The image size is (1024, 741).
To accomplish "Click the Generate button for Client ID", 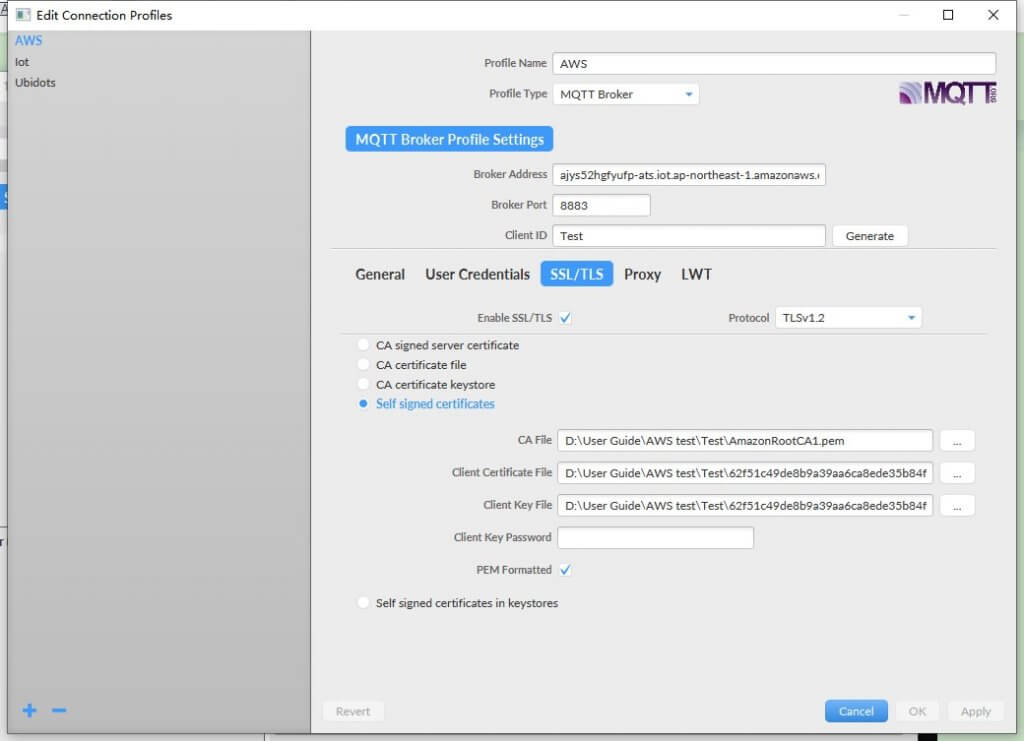I will (869, 235).
